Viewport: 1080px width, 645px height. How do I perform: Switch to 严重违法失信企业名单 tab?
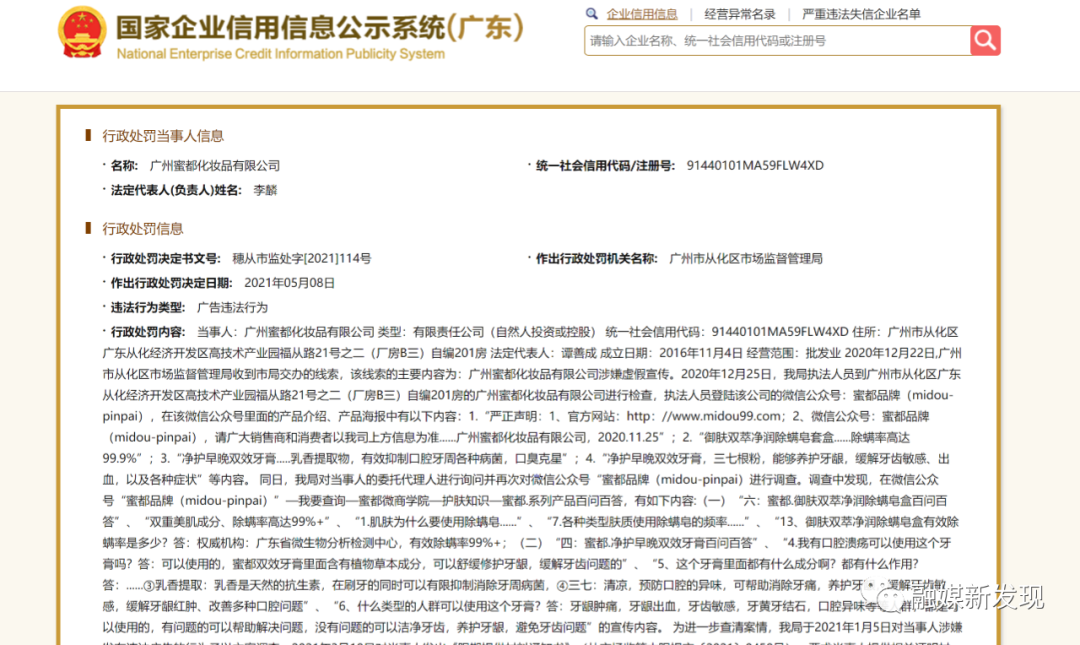862,14
